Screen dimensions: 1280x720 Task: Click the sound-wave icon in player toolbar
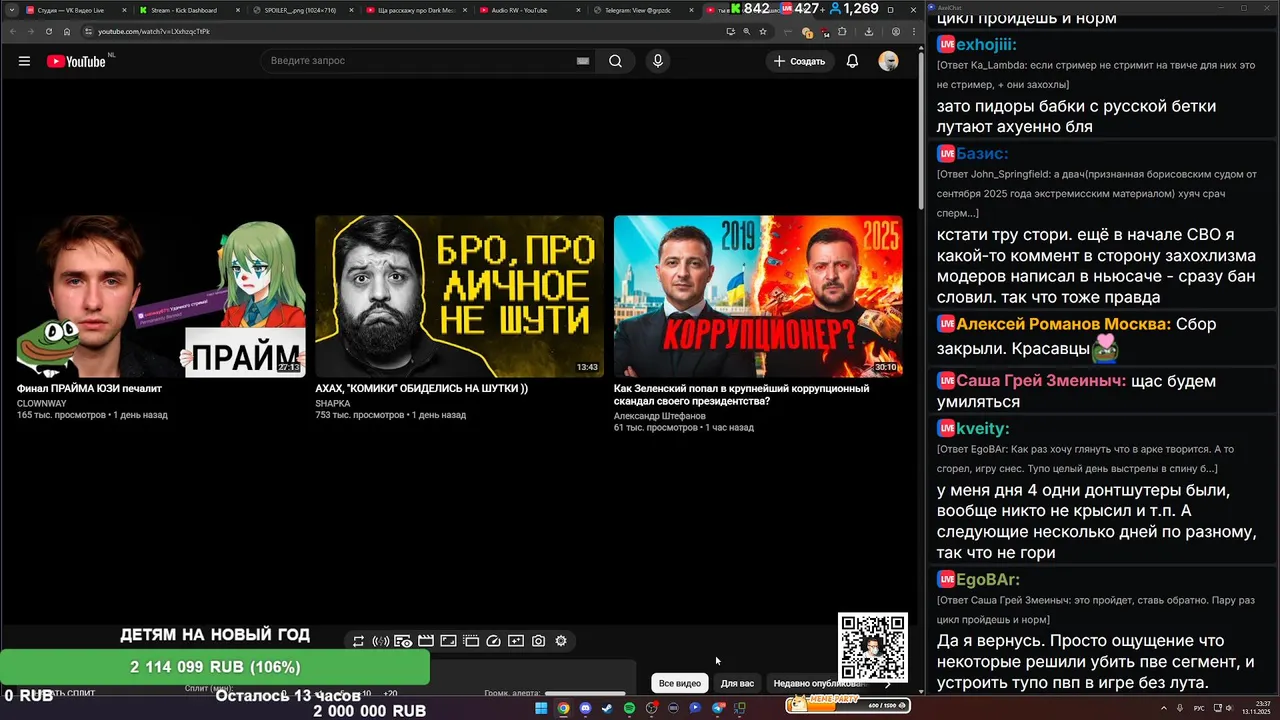point(380,641)
